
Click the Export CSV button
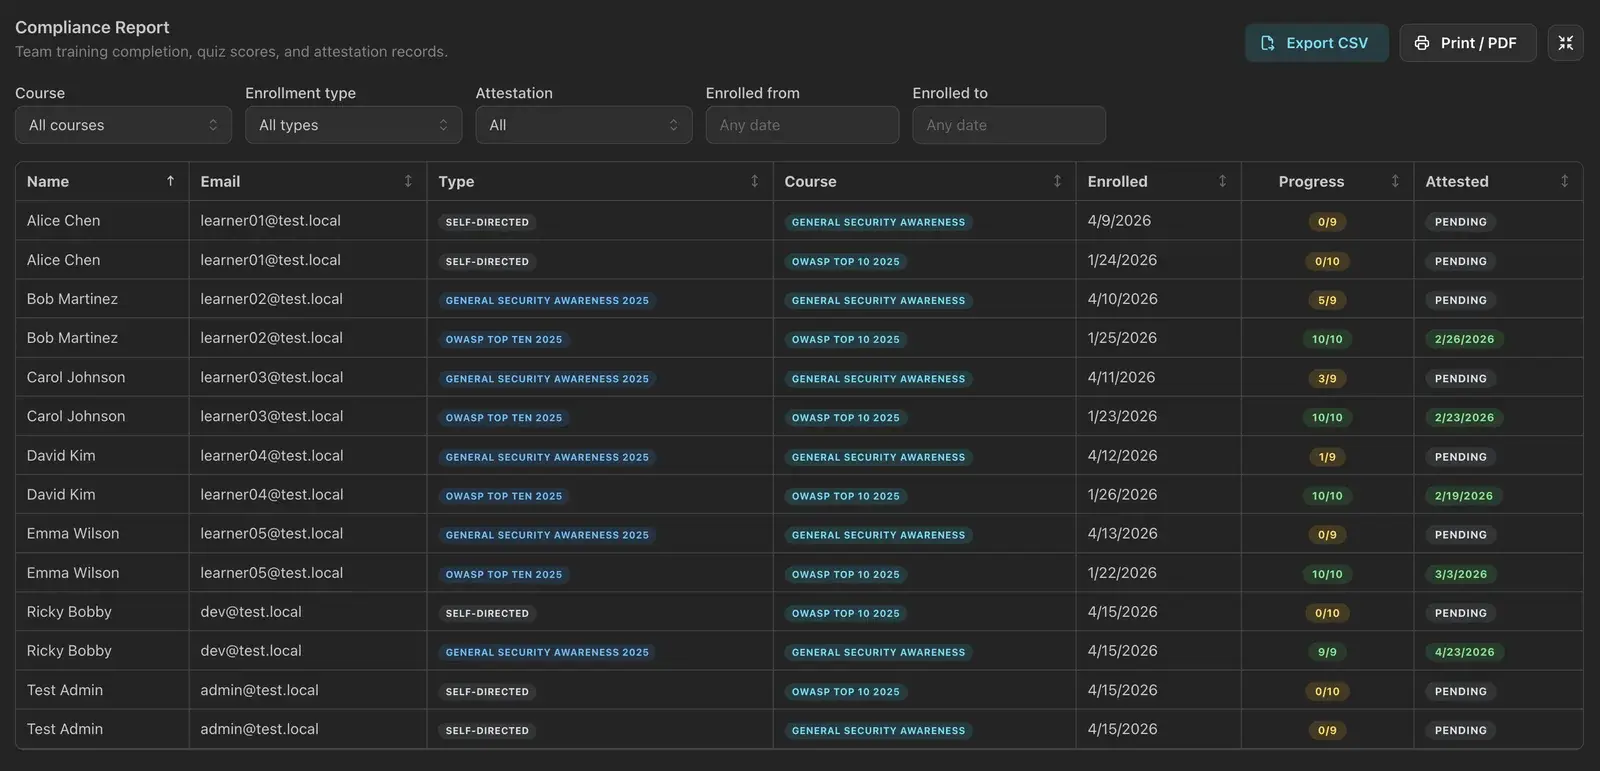click(1316, 43)
